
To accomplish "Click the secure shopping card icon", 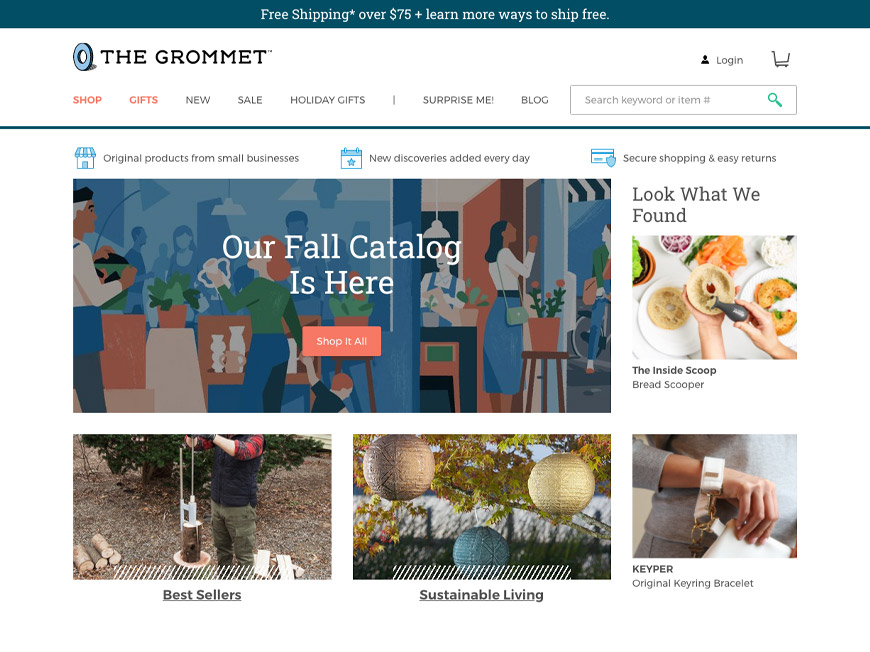I will (x=603, y=158).
